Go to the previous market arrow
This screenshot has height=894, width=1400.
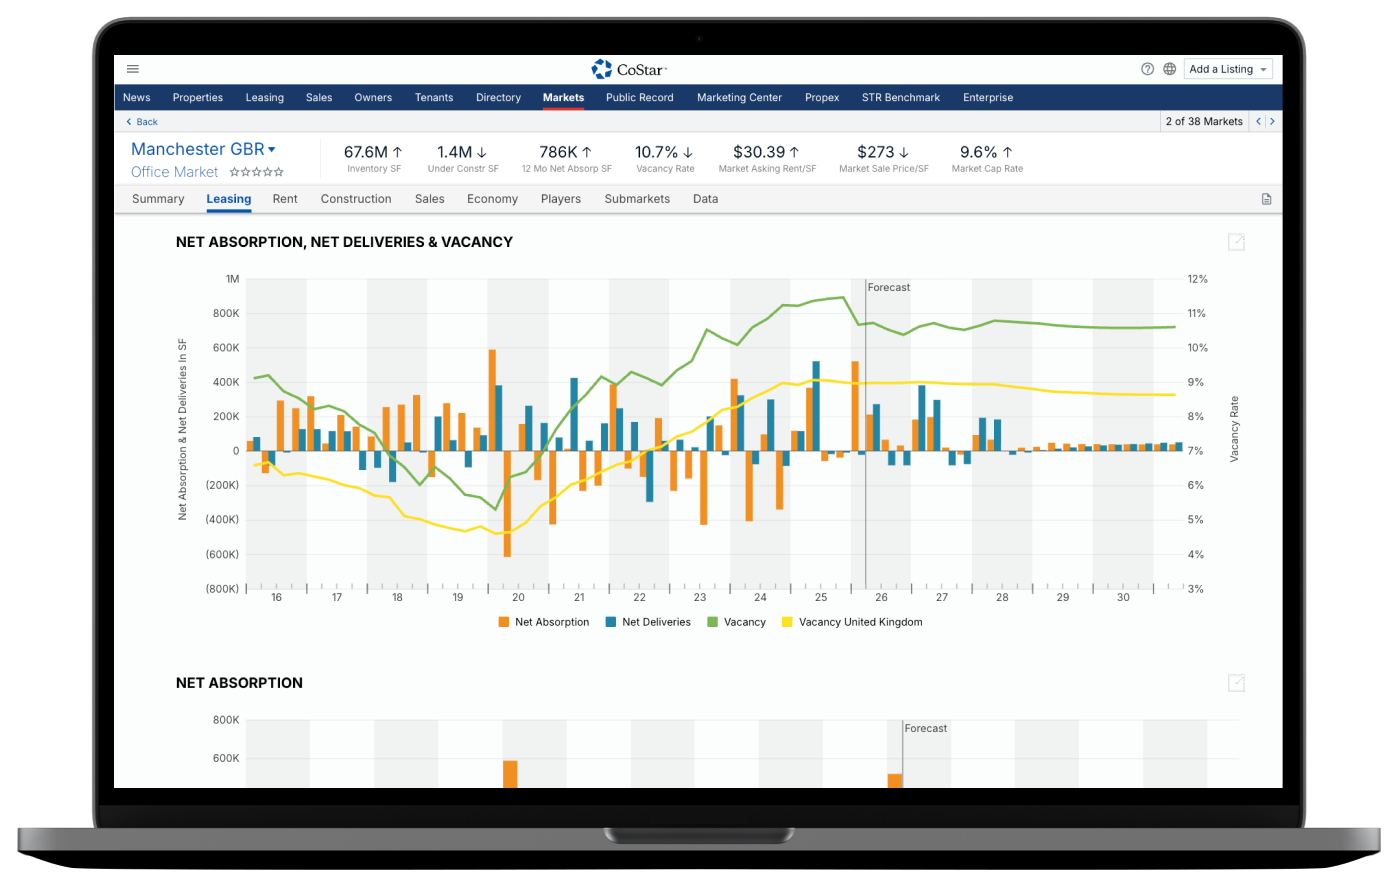pos(1259,121)
